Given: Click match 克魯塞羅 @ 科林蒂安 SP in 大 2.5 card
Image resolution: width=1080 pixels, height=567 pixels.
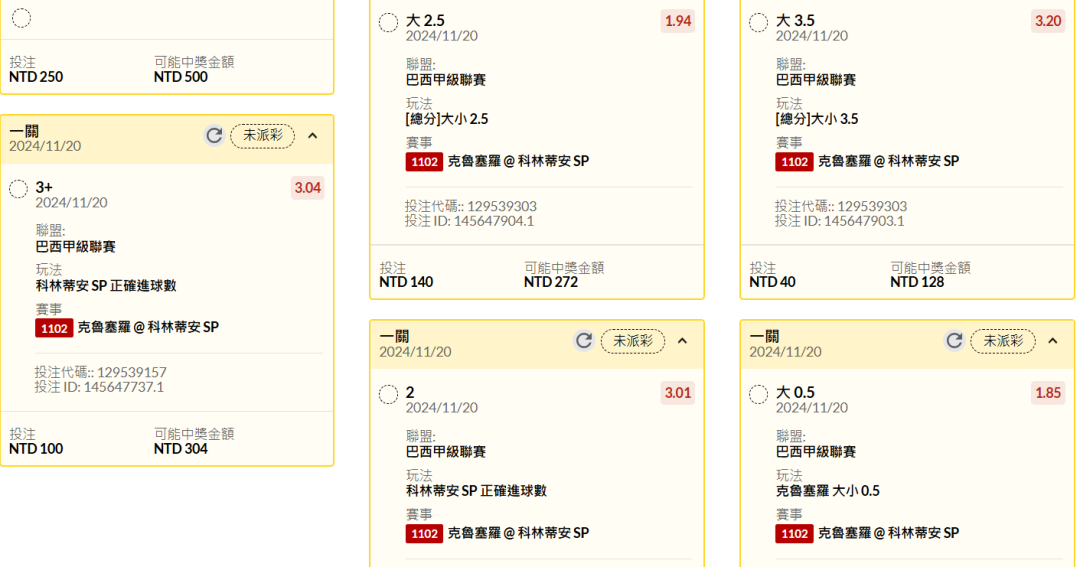Looking at the screenshot, I should (x=519, y=162).
